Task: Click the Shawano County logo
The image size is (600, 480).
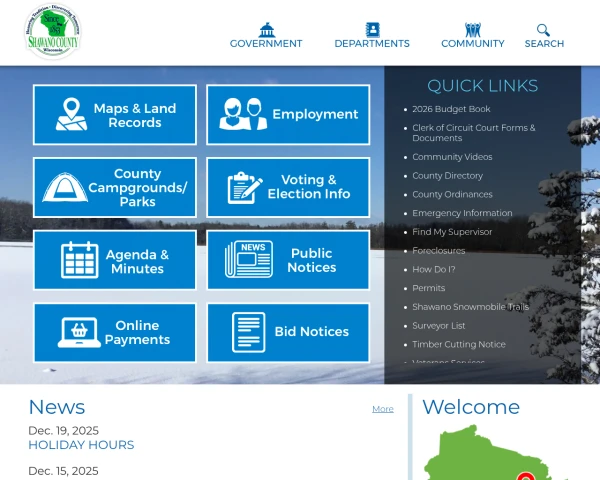Action: pos(53,31)
